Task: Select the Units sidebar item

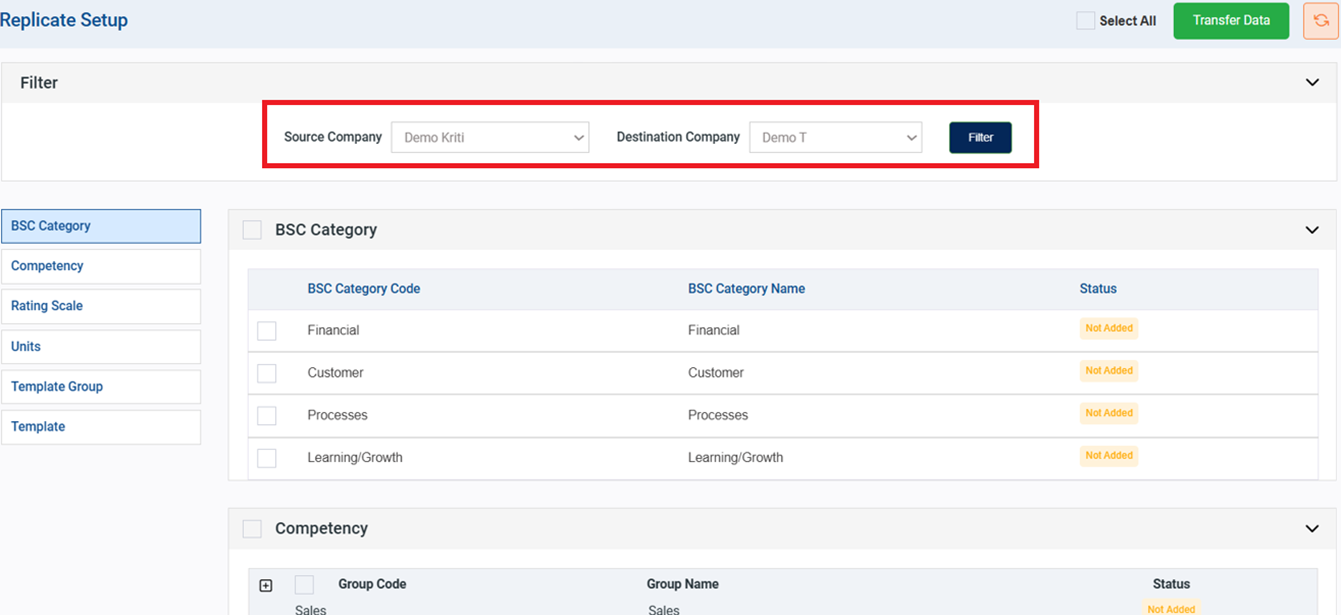Action: pos(101,347)
